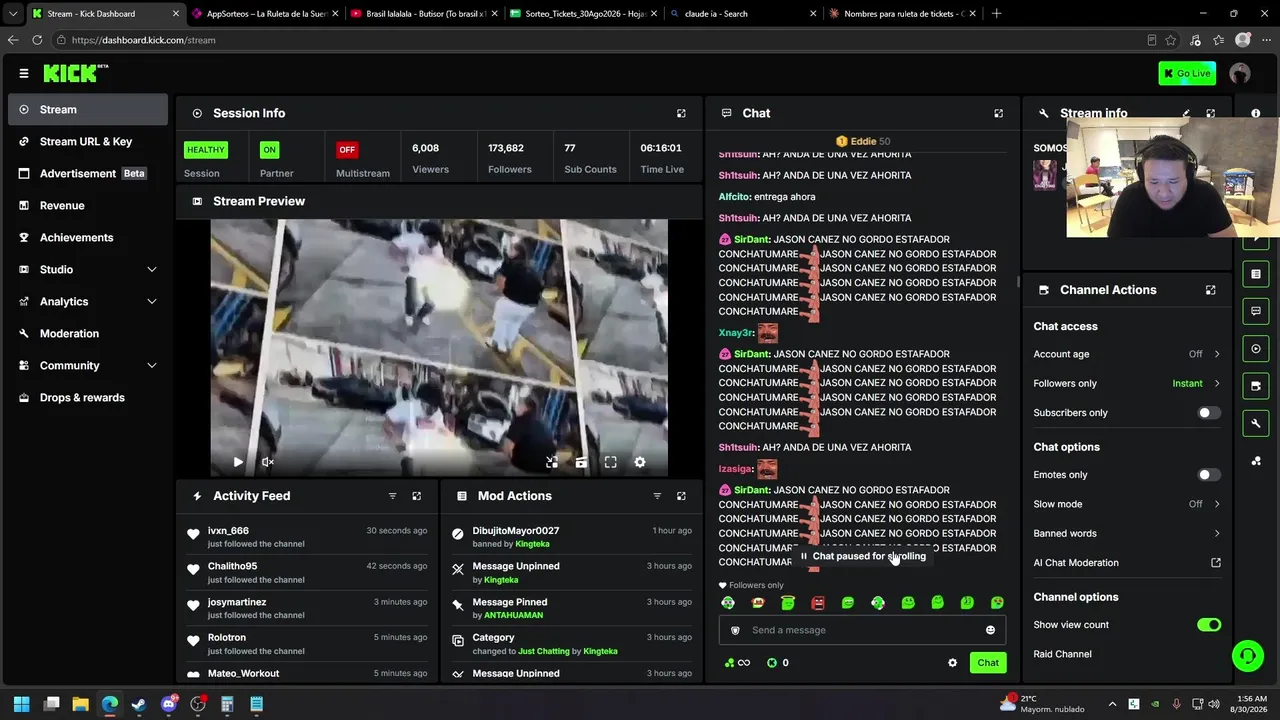
Task: Toggle Emotes only chat
Action: coord(1209,475)
